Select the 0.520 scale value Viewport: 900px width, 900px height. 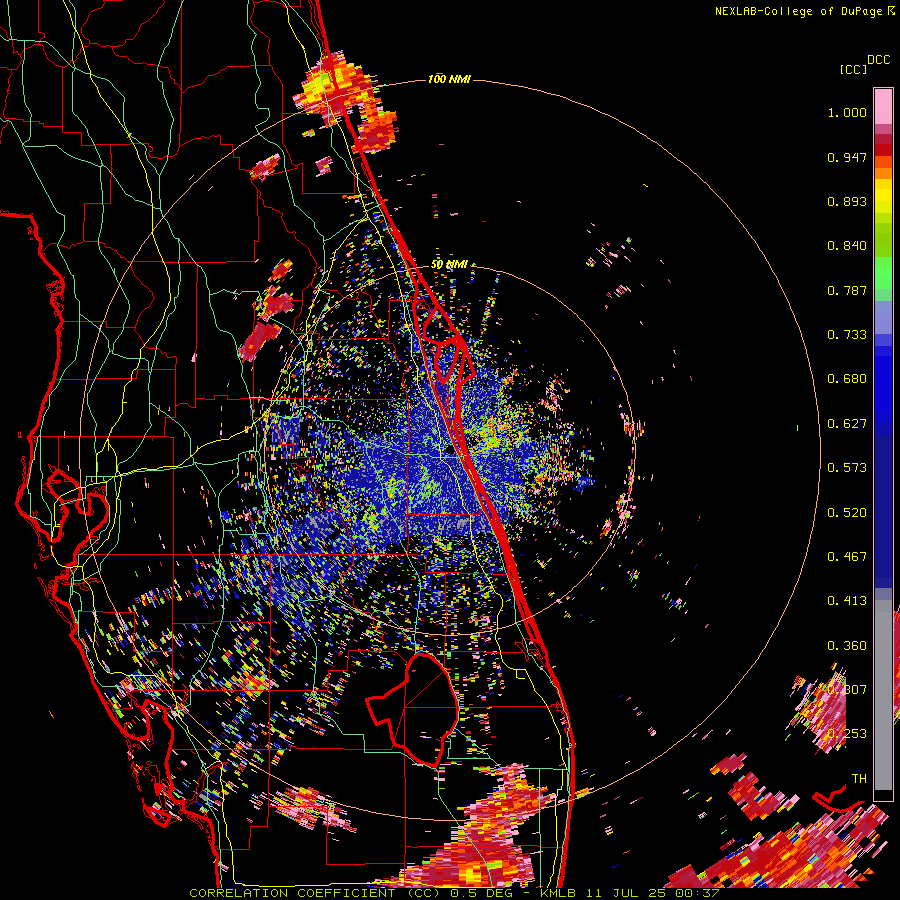[847, 513]
